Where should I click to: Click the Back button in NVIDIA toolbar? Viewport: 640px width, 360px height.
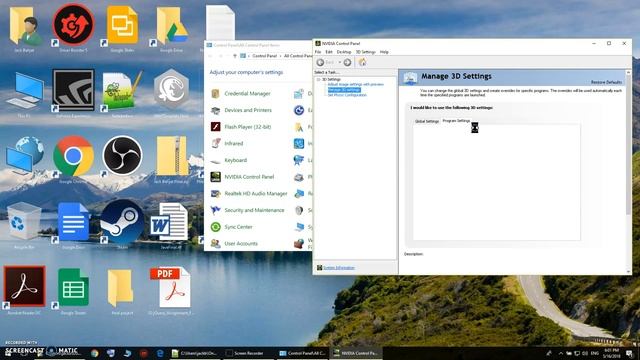coord(325,62)
